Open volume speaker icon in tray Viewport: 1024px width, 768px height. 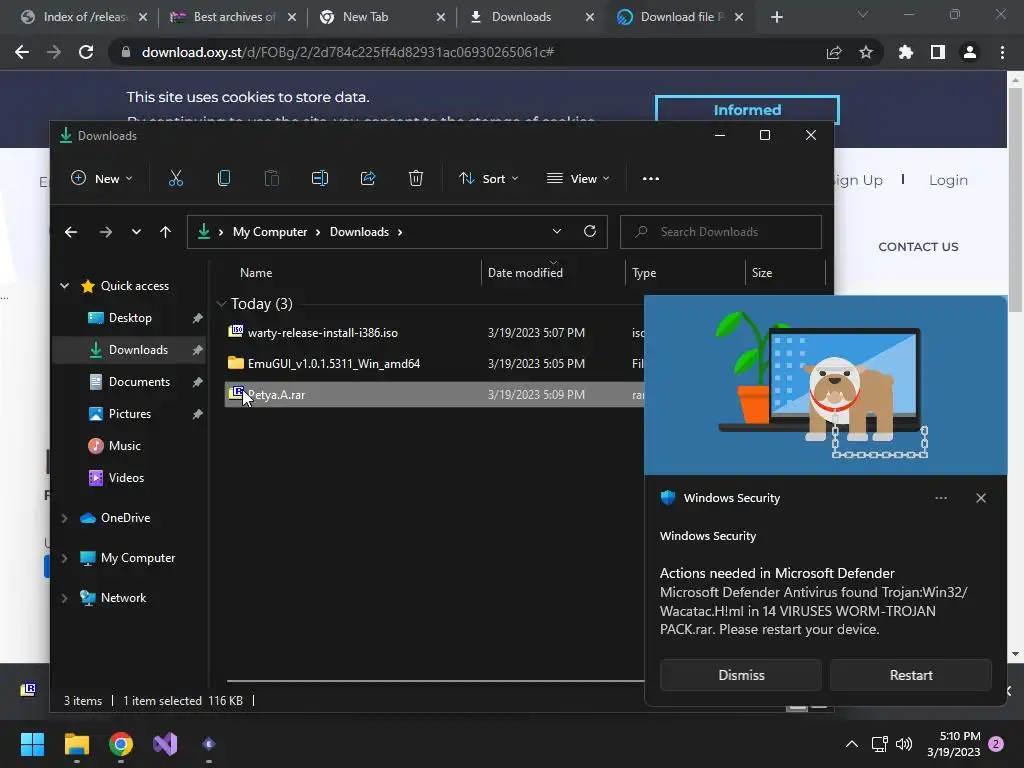tap(904, 744)
